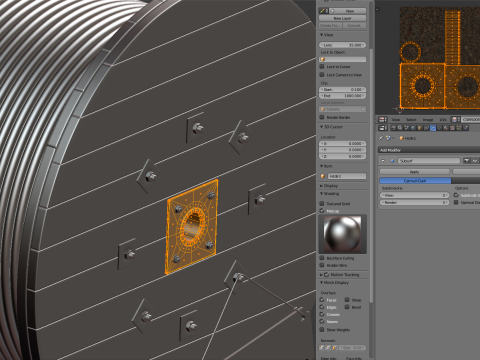480x360 pixels.
Task: Click the object icon beside HUB1 item name
Action: tap(322, 176)
